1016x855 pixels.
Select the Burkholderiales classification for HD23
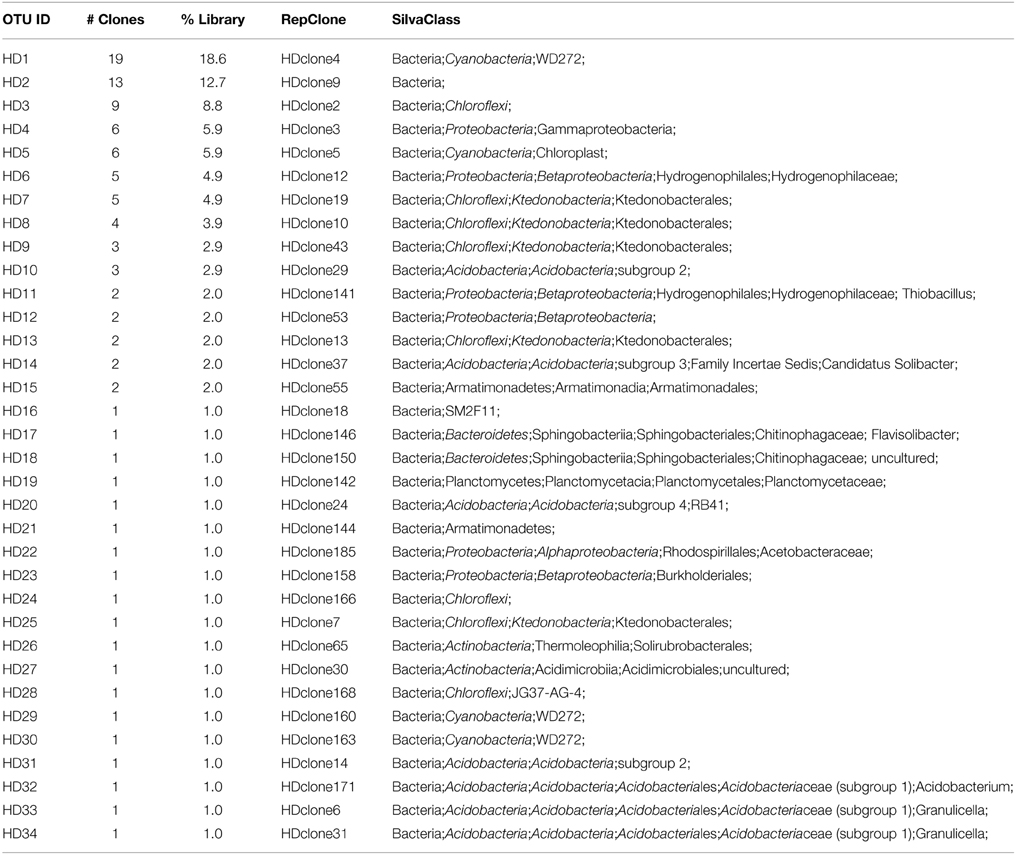(703, 575)
